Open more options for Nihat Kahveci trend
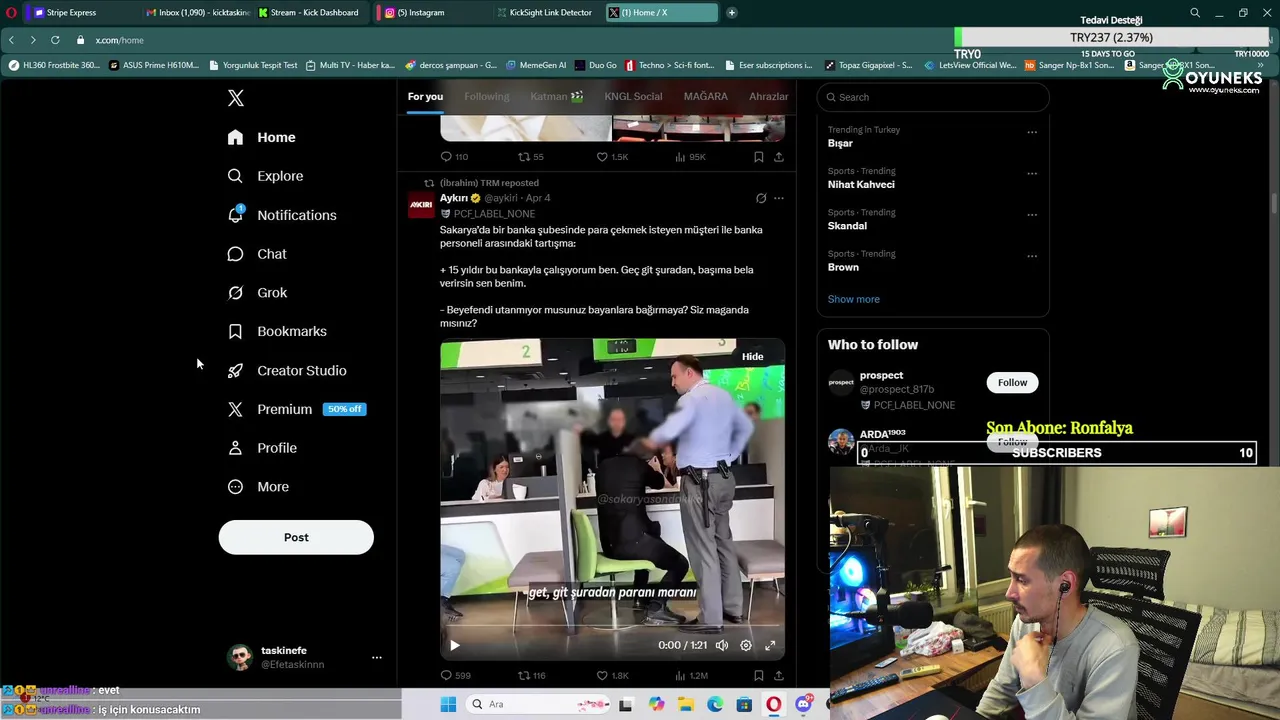 click(x=1032, y=173)
